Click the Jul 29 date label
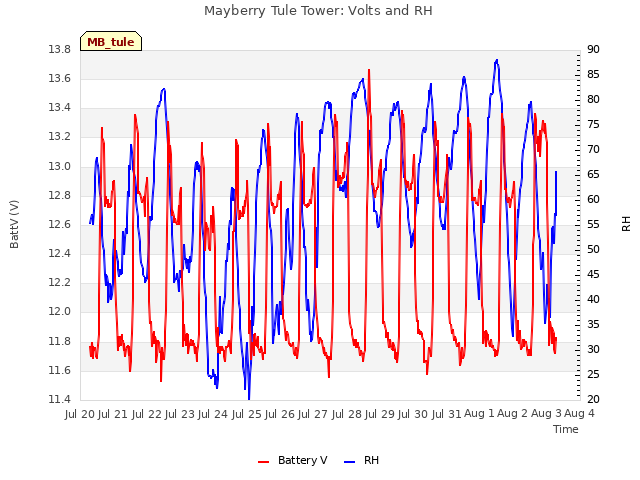 [x=380, y=414]
